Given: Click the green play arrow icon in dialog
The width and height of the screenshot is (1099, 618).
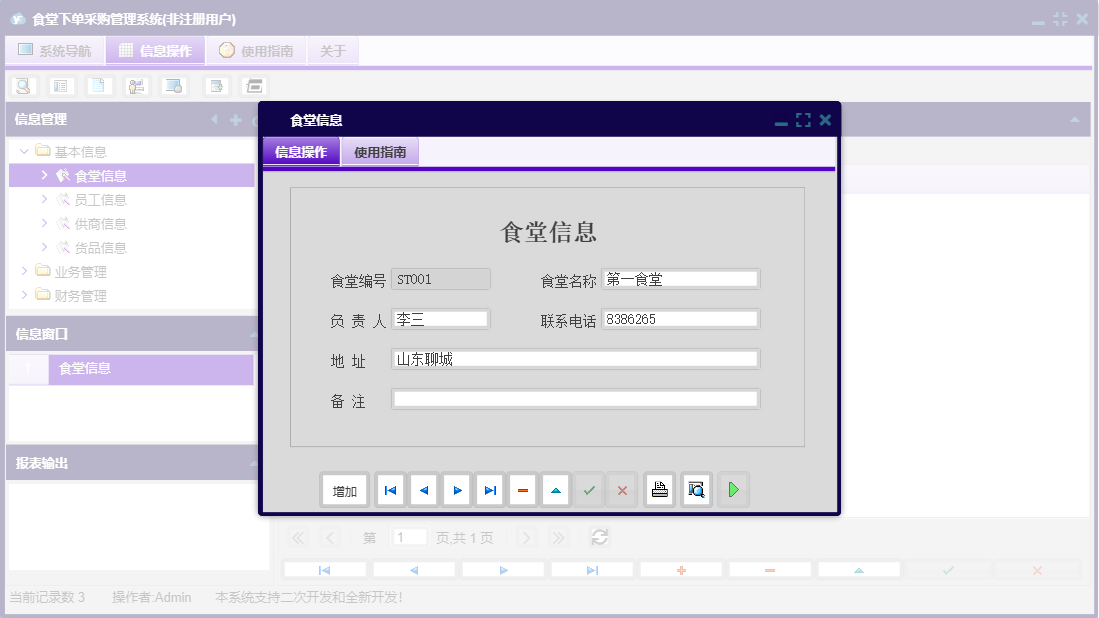Looking at the screenshot, I should 733,490.
